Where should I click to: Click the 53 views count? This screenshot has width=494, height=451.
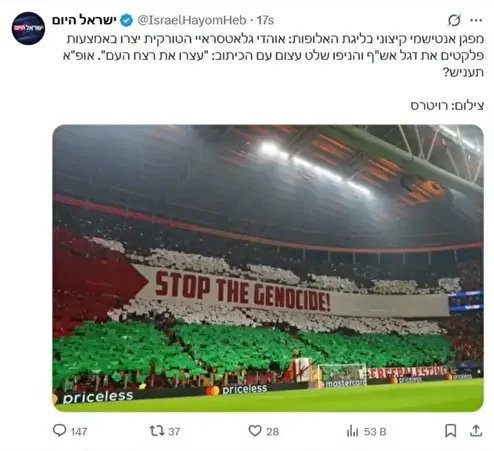pos(375,432)
